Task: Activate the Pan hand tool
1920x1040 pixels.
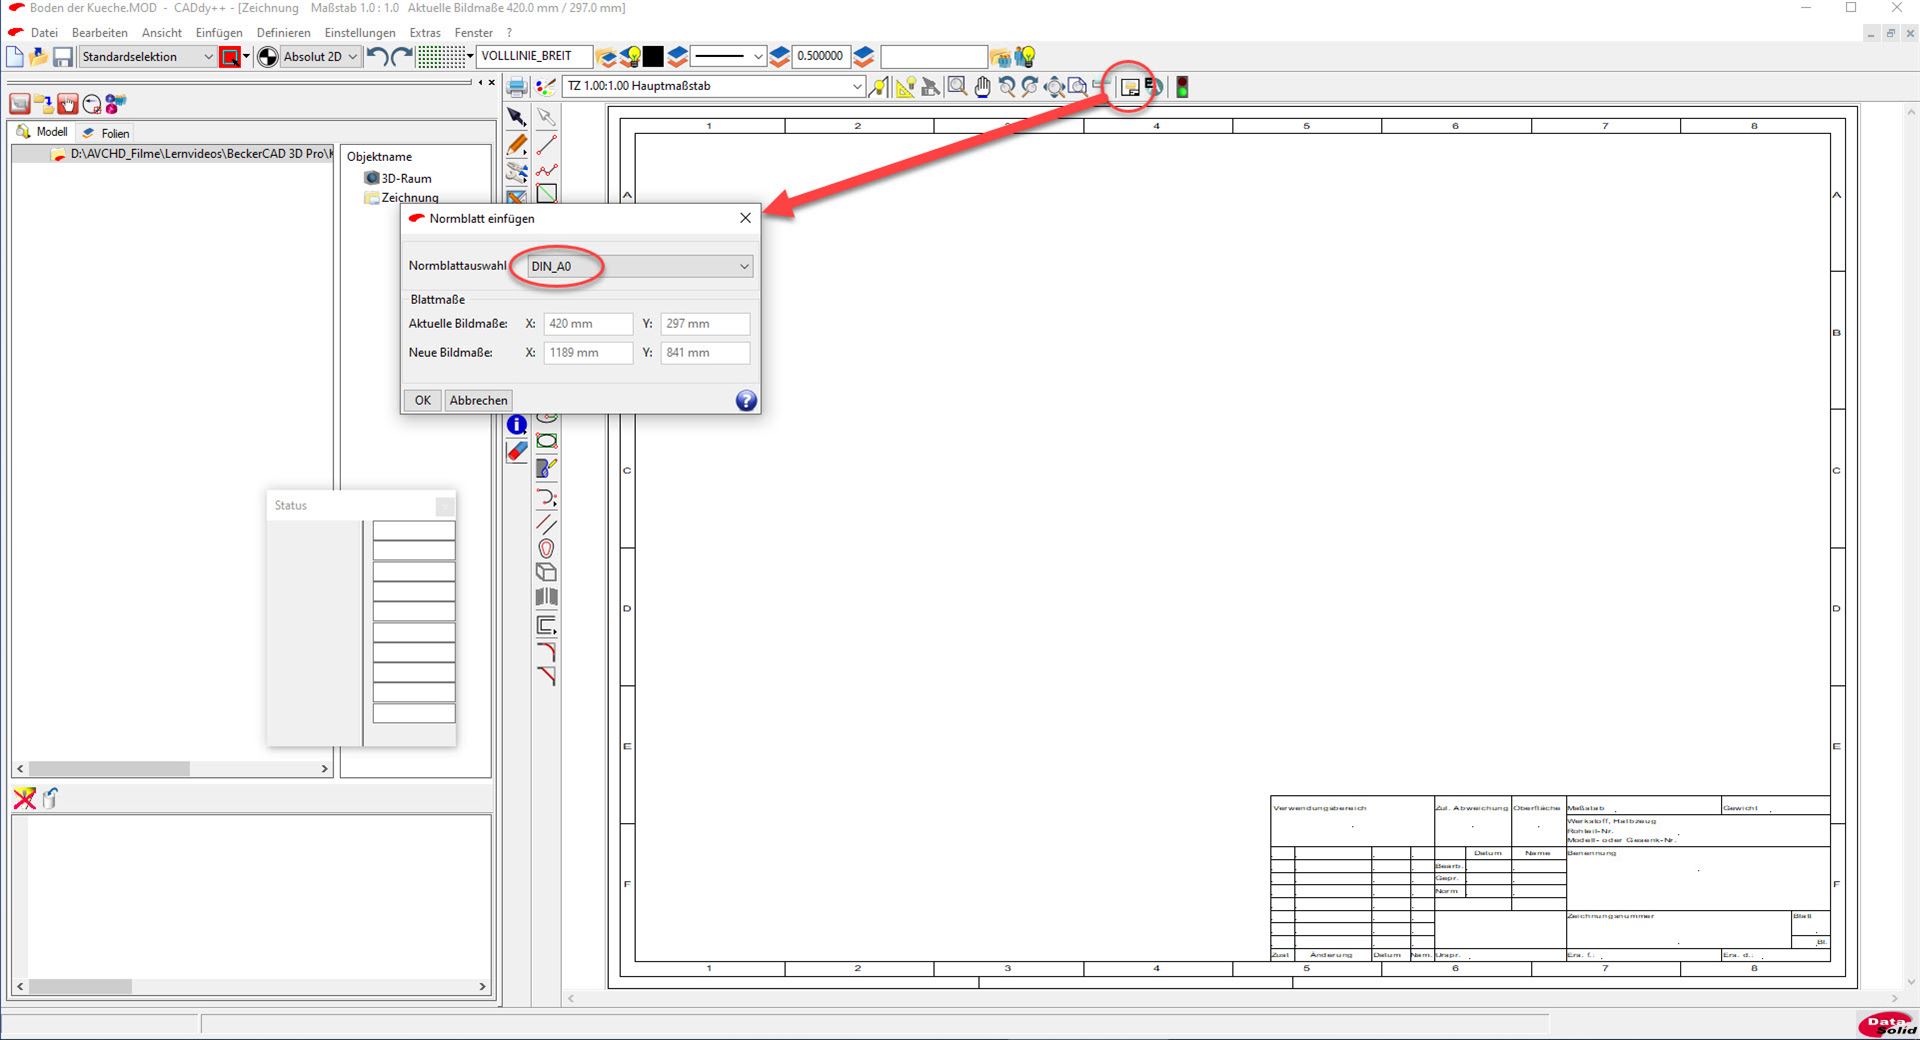Action: tap(982, 87)
